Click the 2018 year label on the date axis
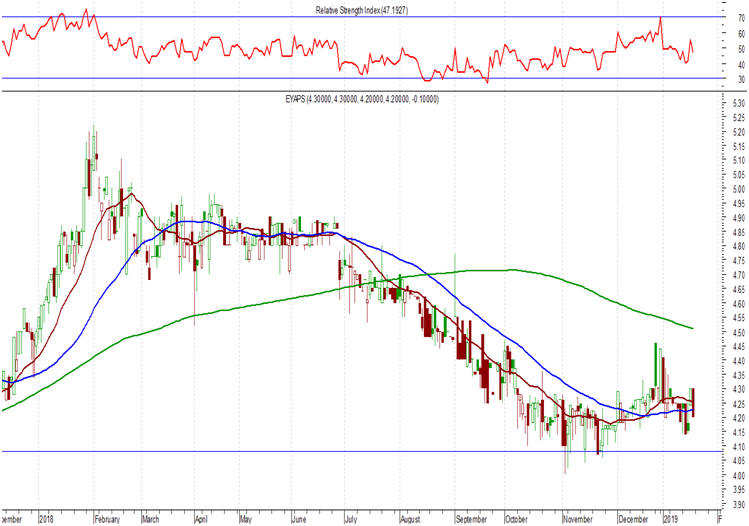The height and width of the screenshot is (526, 749). click(47, 519)
